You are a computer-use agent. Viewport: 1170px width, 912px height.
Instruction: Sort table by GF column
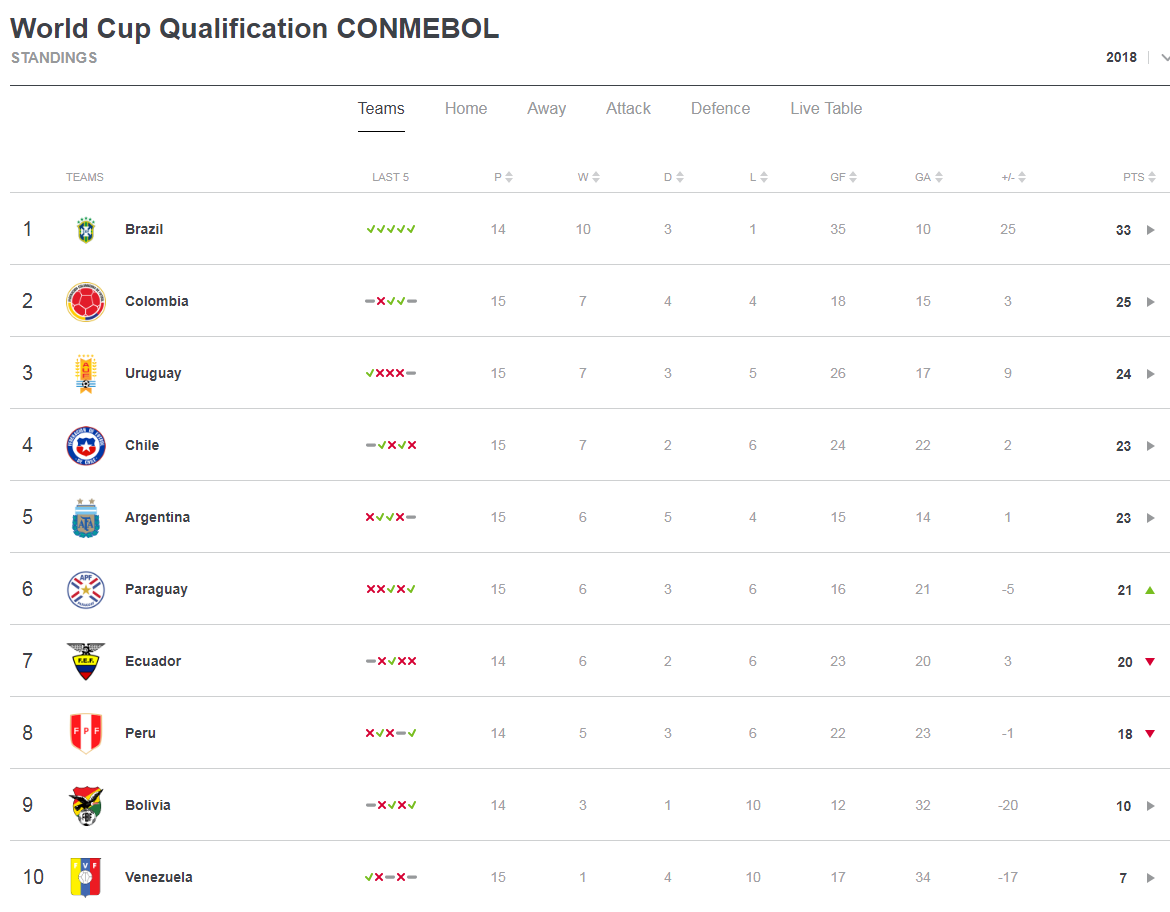point(844,177)
